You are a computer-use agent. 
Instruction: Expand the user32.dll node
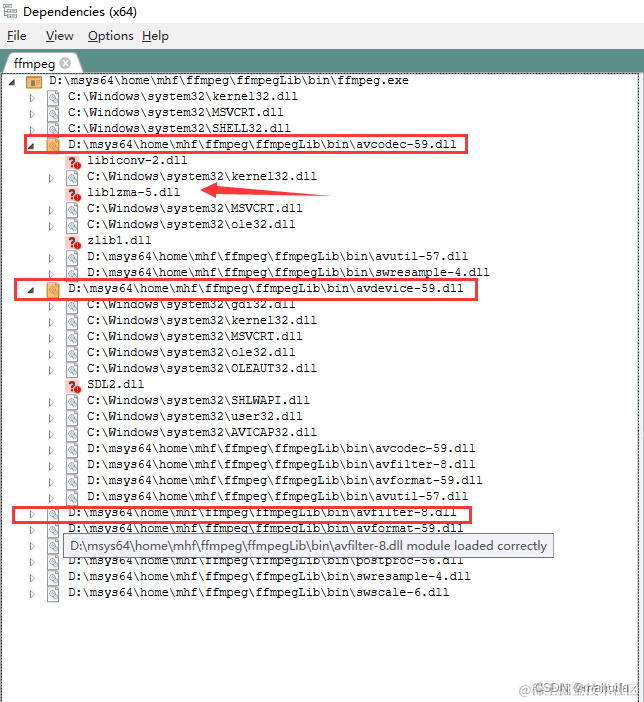point(51,418)
